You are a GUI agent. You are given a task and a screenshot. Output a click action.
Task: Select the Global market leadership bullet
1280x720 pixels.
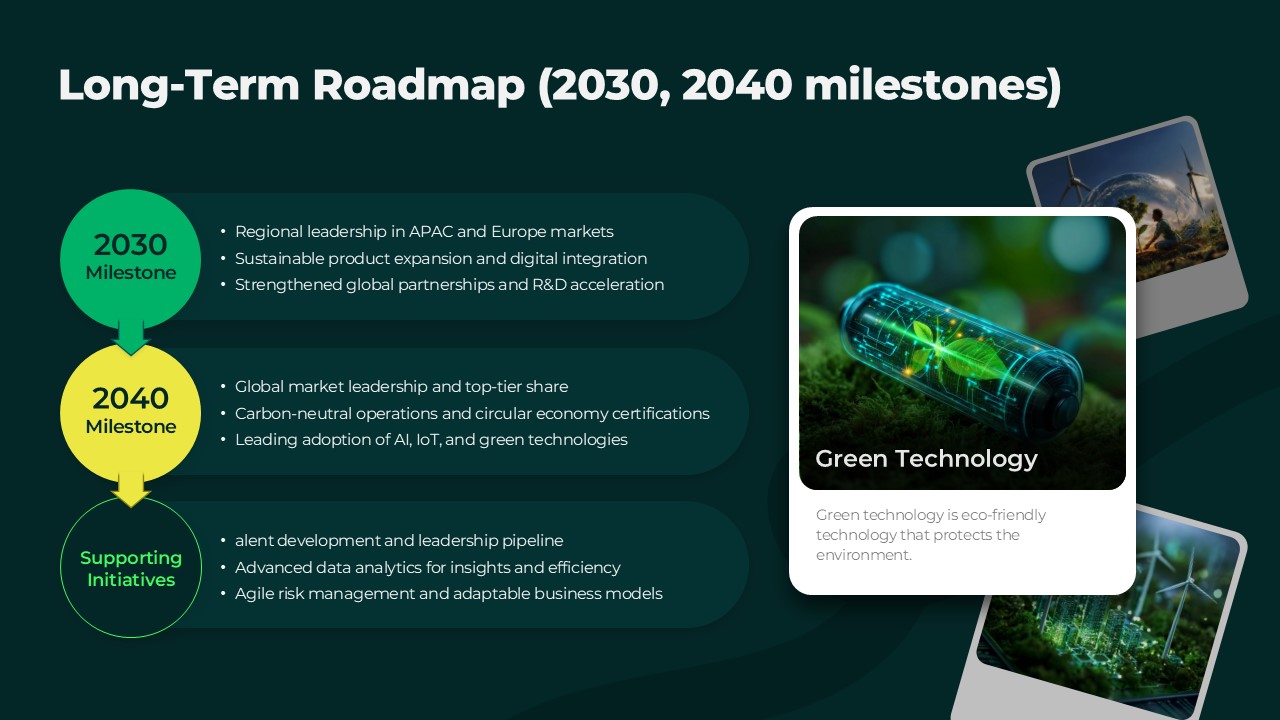[x=400, y=387]
